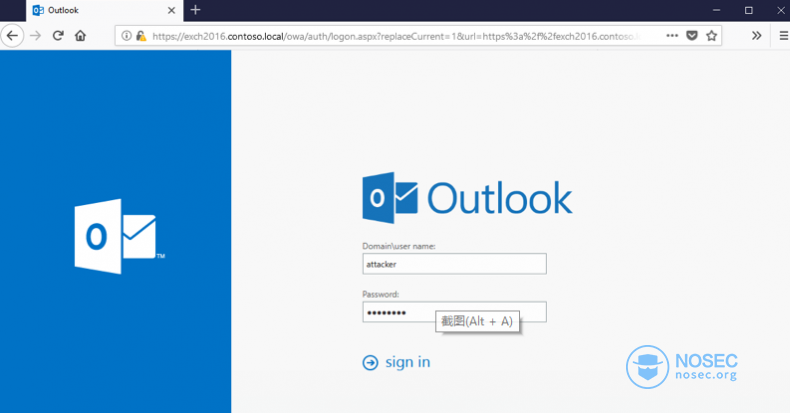Screen dimensions: 790x413
Task: Focus the Password field
Action: coord(454,312)
